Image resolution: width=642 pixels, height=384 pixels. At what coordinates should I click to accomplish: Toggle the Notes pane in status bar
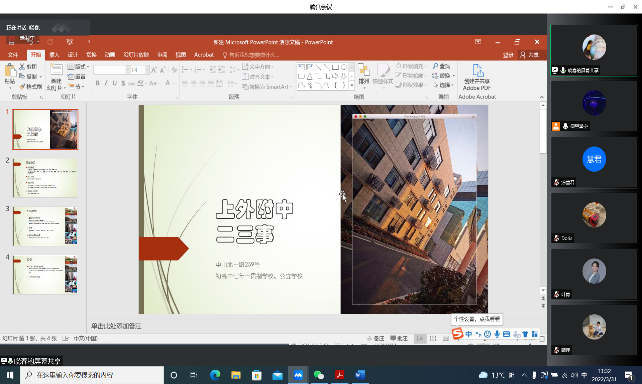pyautogui.click(x=376, y=339)
